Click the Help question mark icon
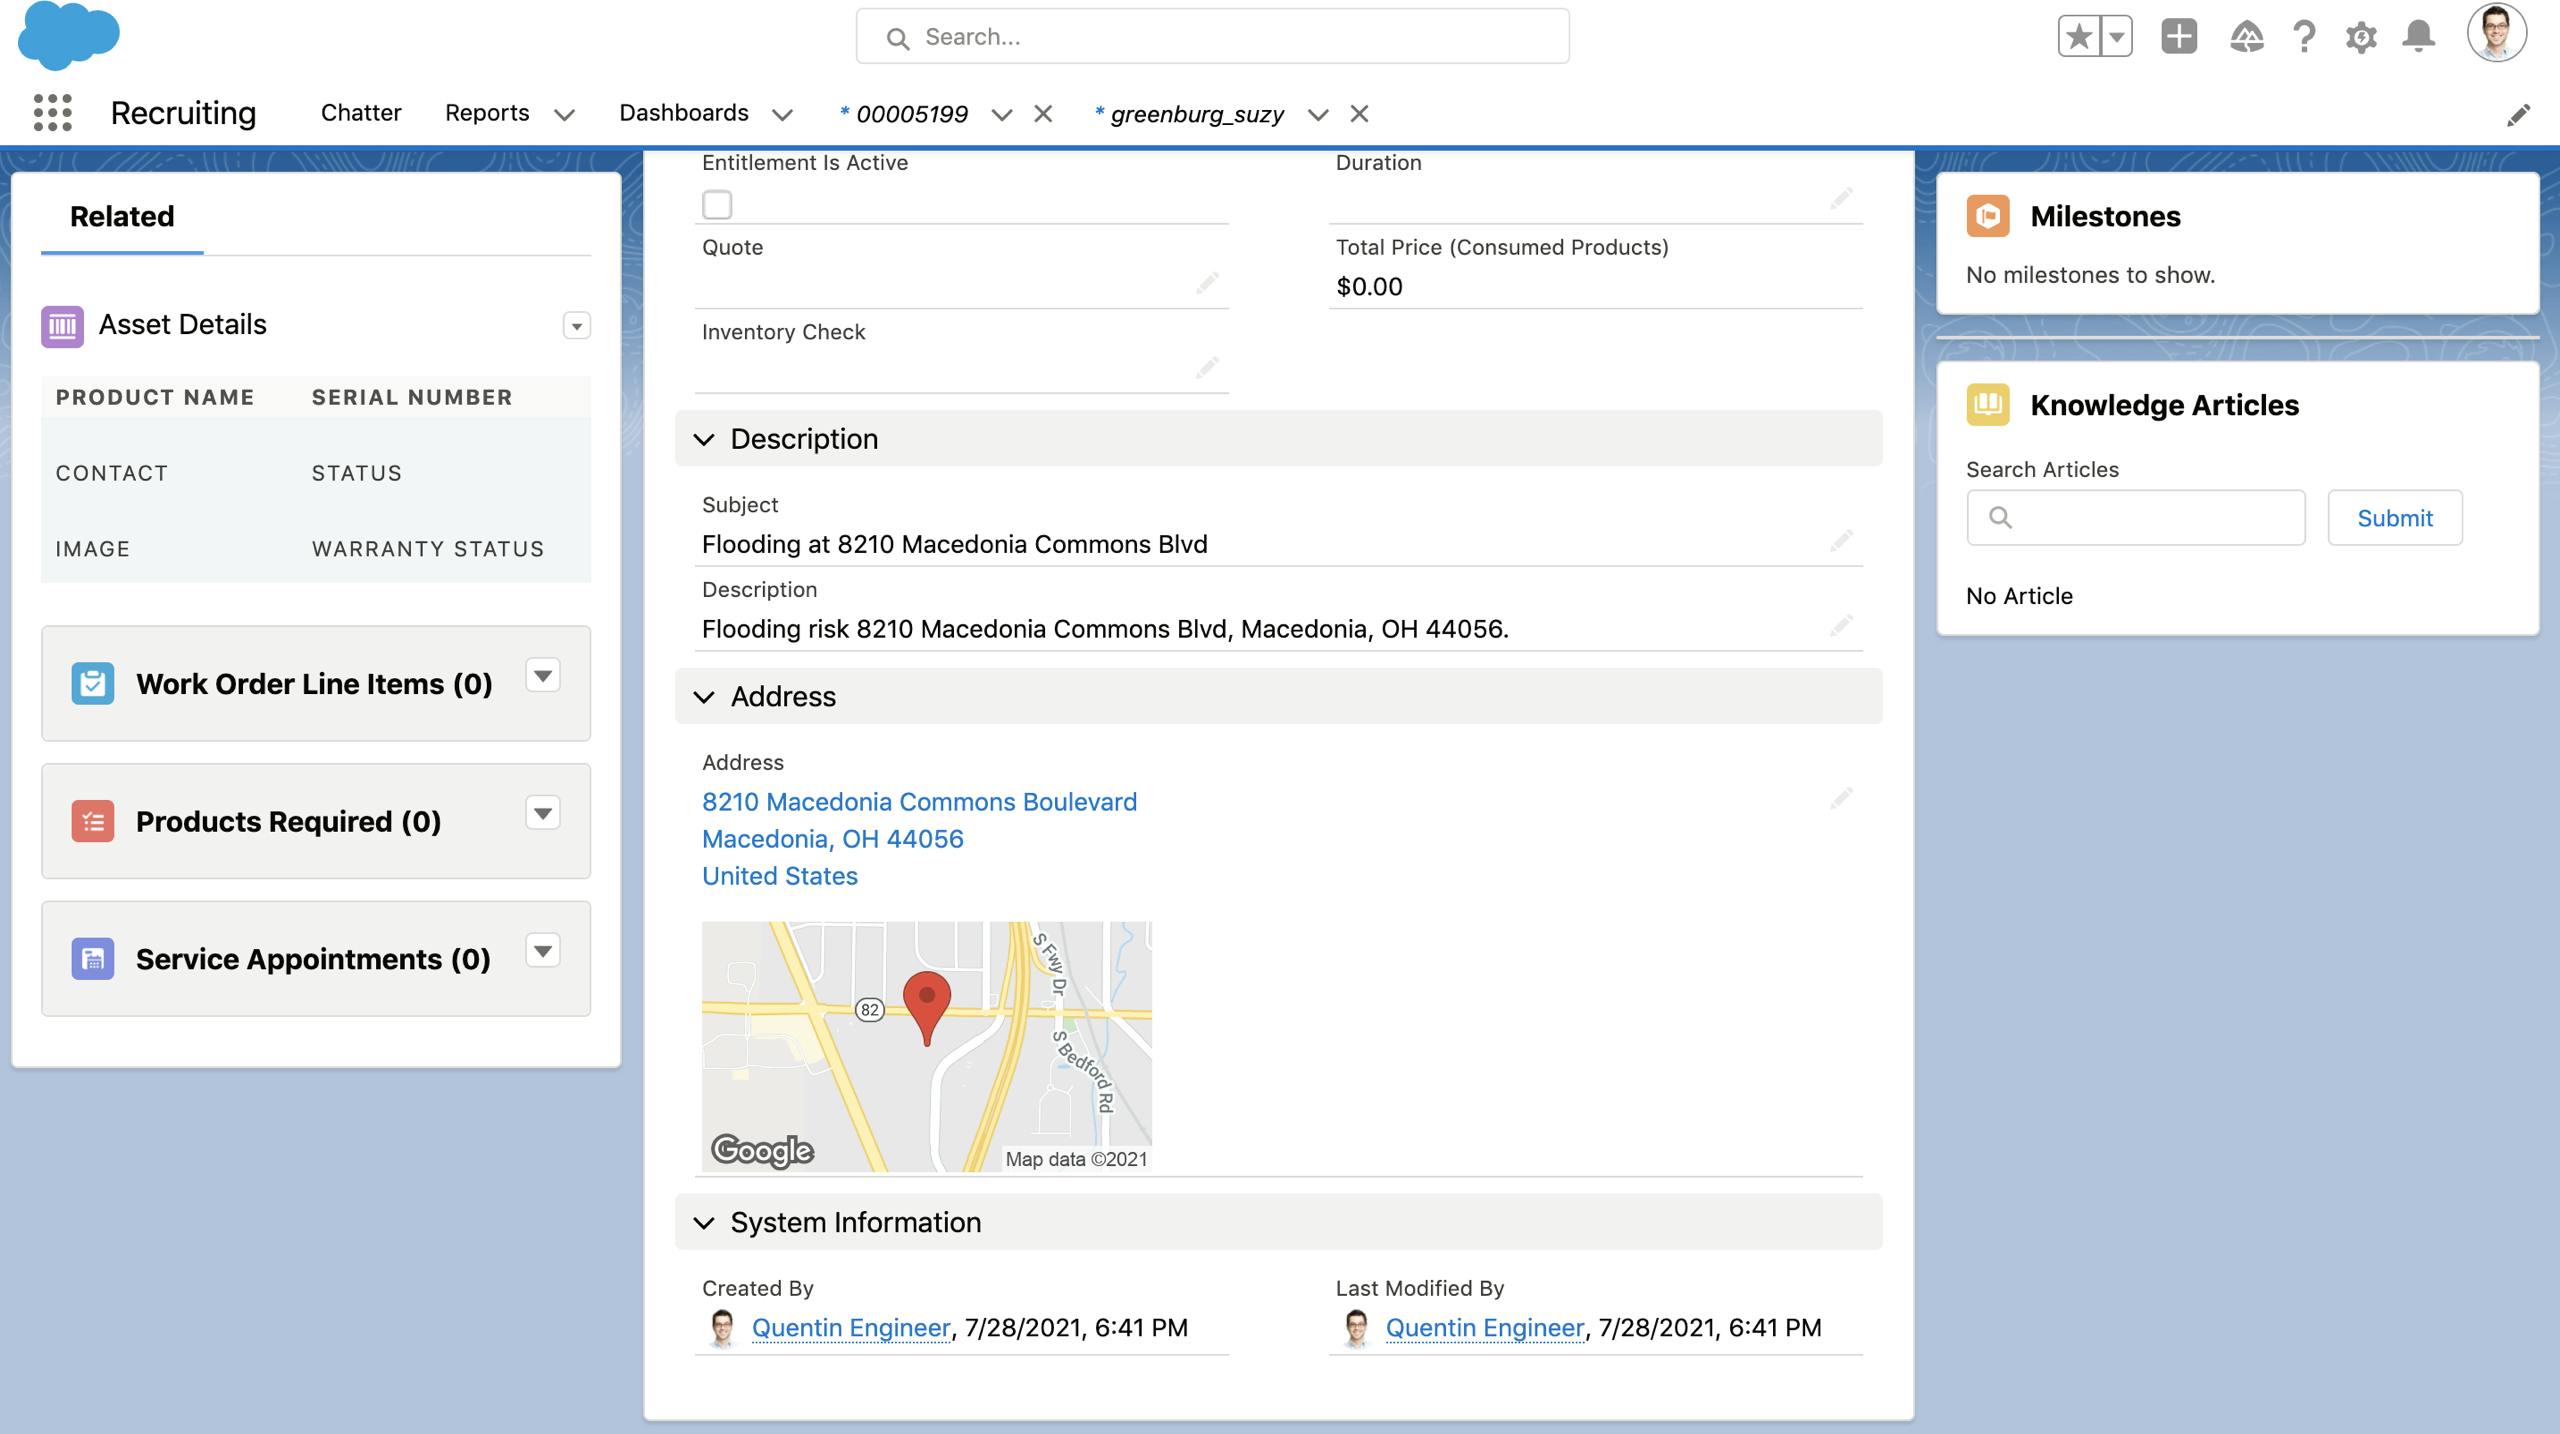Viewport: 2560px width, 1434px height. point(2304,38)
